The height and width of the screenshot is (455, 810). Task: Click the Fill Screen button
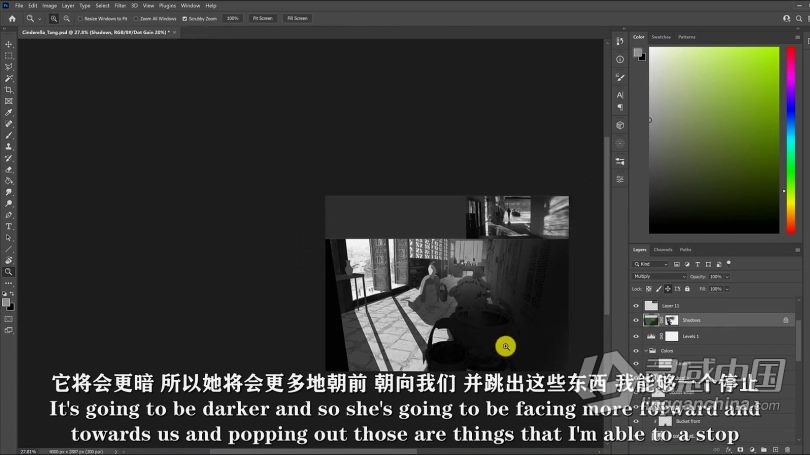[x=298, y=19]
